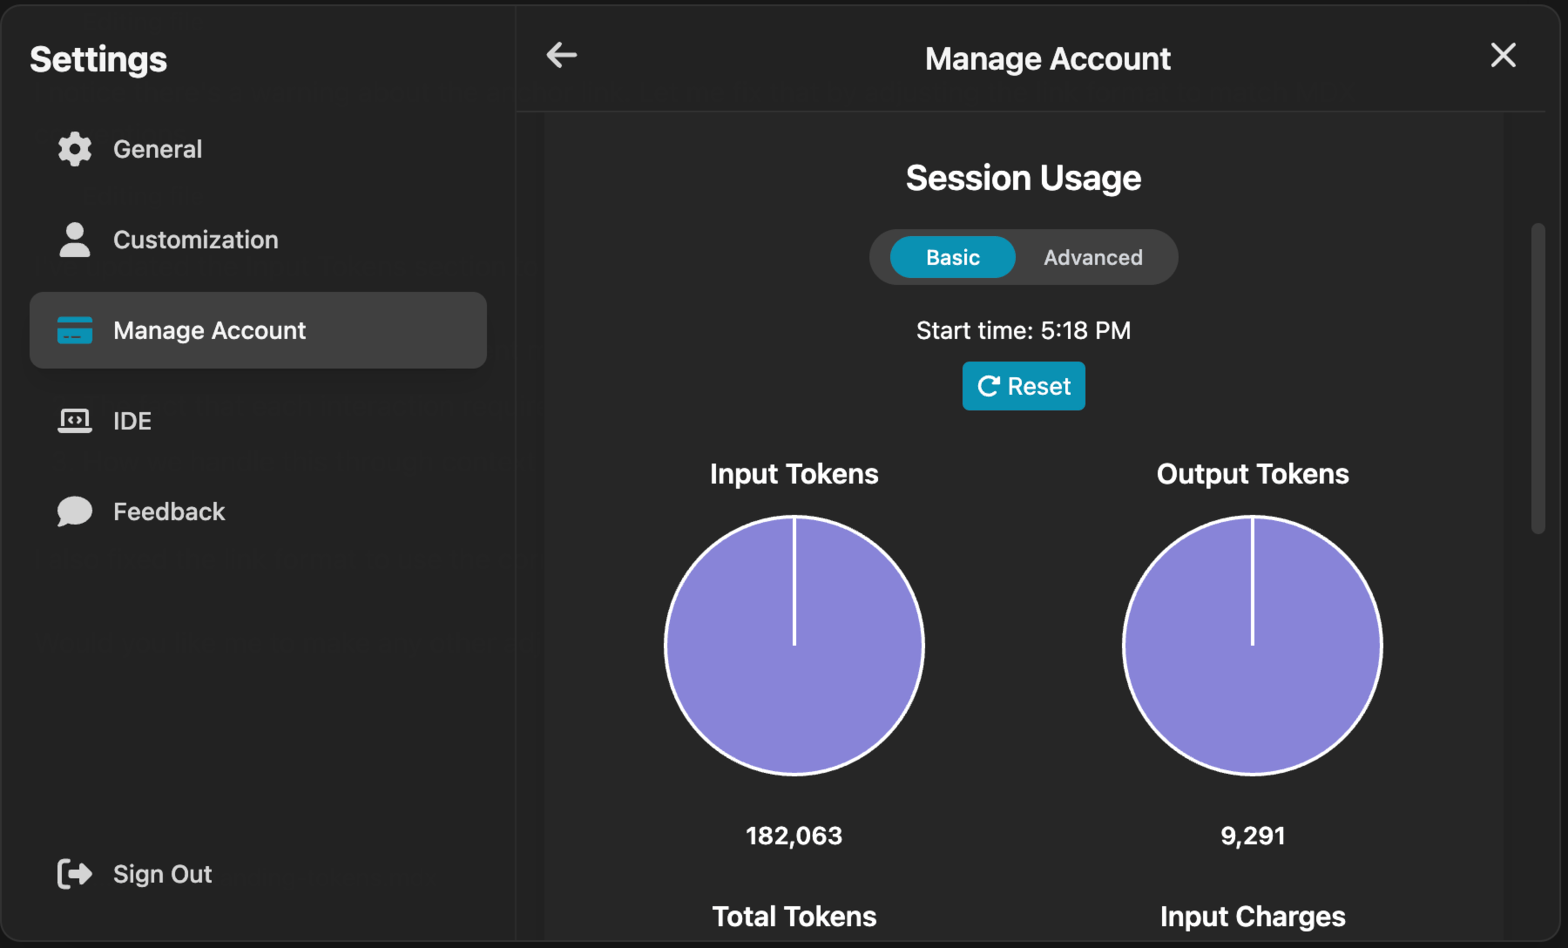The width and height of the screenshot is (1568, 948).
Task: Click the Customization person icon
Action: click(74, 240)
